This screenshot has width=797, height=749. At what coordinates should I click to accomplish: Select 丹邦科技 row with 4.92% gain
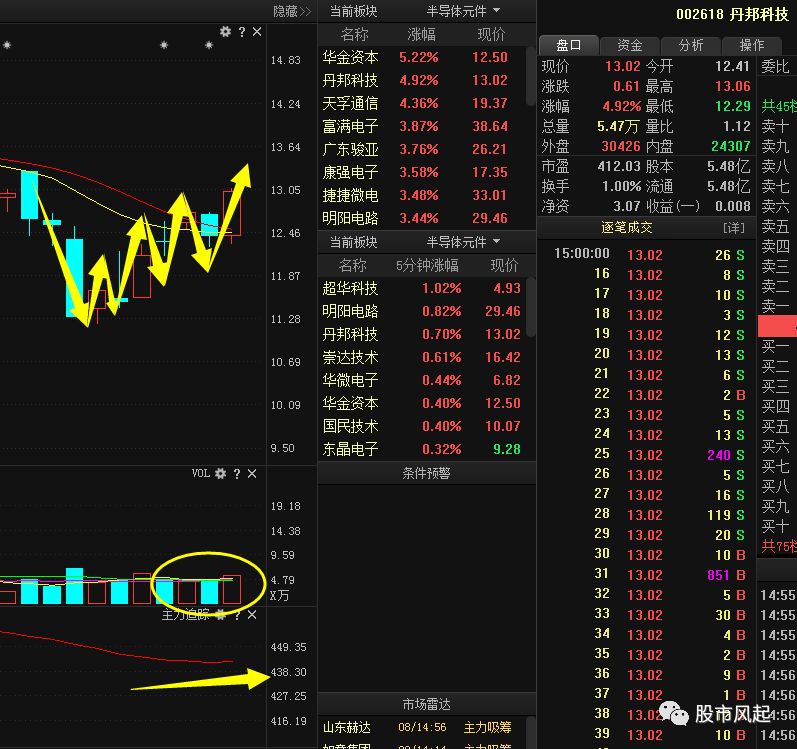coord(422,80)
